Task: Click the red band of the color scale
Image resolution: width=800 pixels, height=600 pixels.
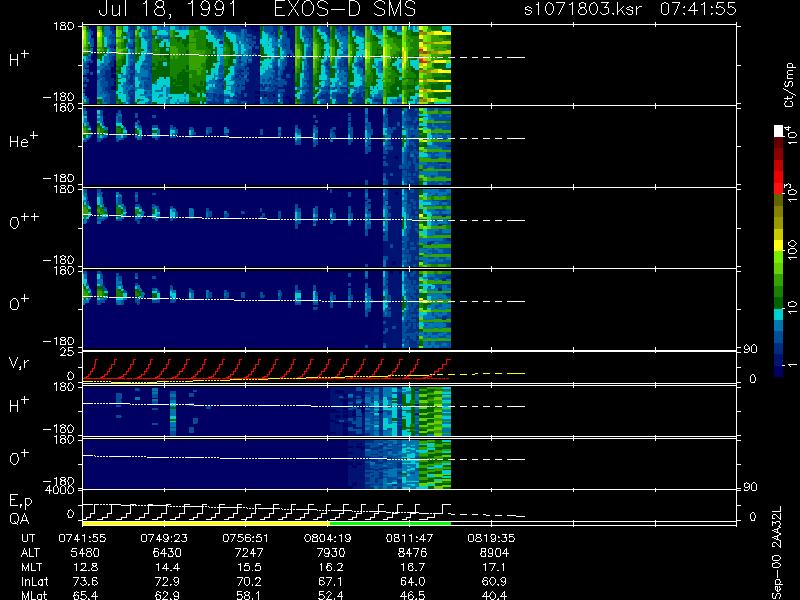Action: point(779,176)
